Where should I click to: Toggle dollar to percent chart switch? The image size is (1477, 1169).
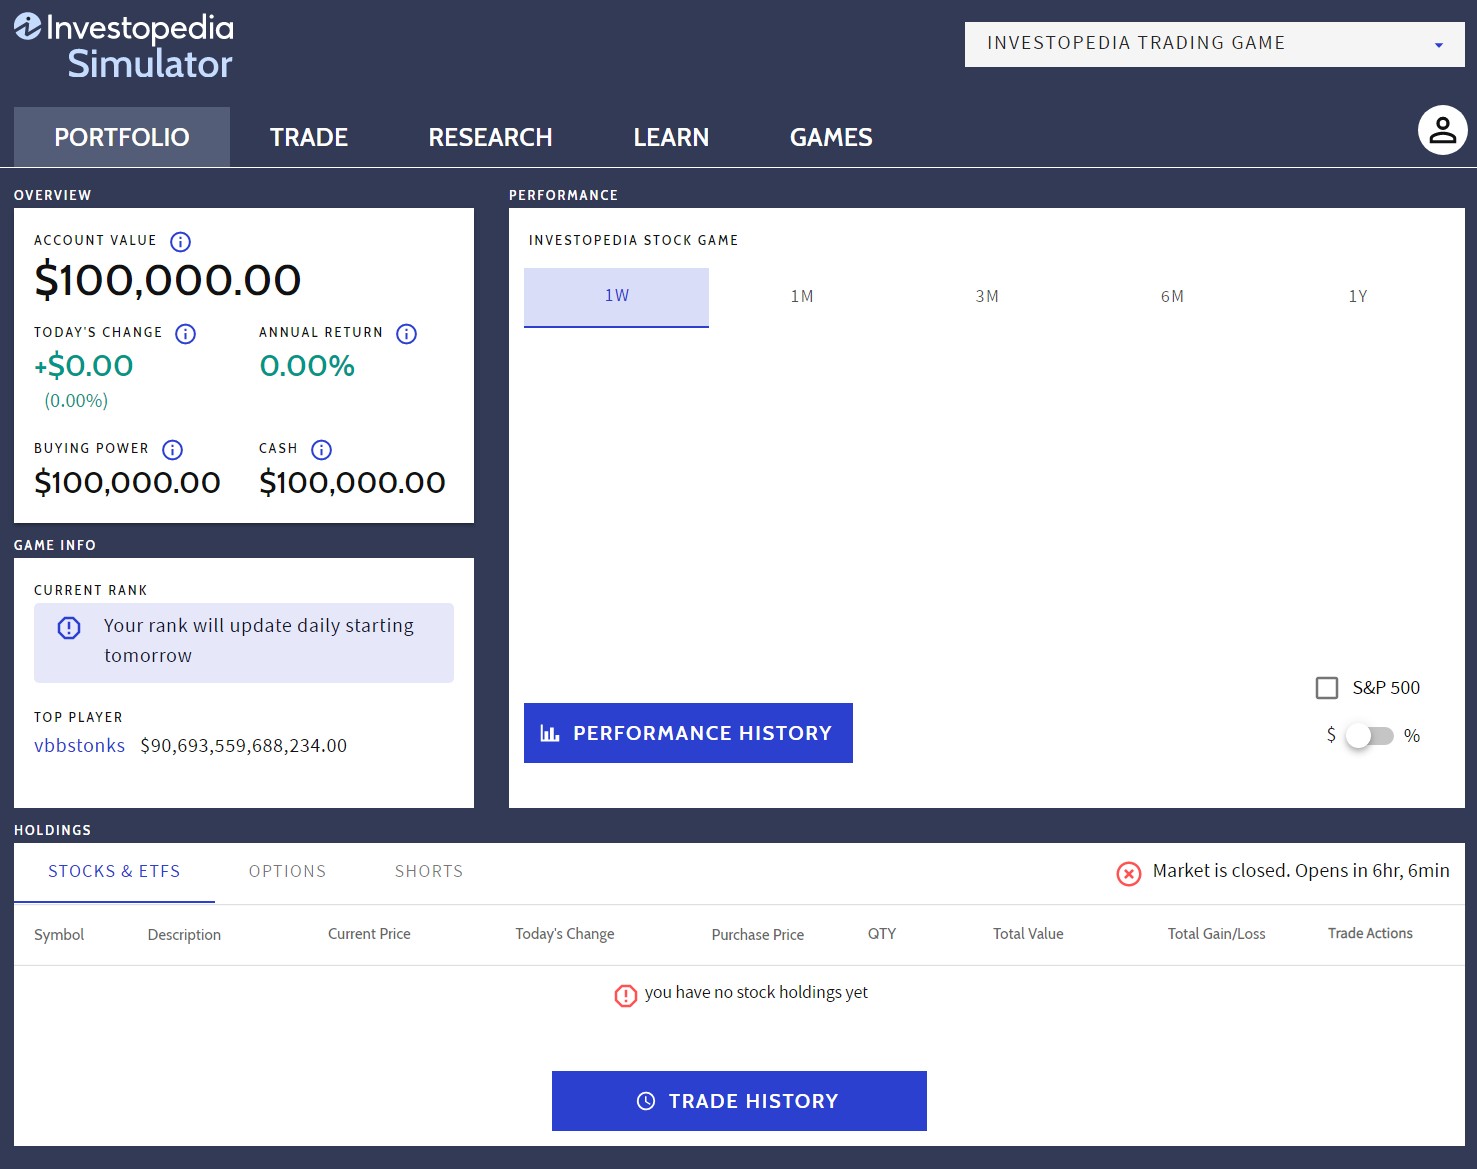pos(1369,736)
